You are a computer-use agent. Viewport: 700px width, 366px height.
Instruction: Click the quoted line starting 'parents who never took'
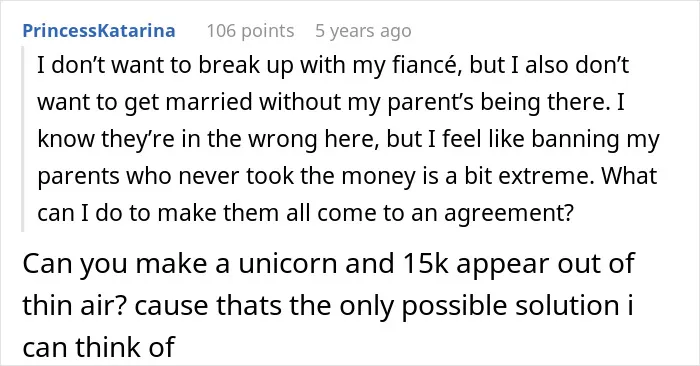[x=347, y=176]
